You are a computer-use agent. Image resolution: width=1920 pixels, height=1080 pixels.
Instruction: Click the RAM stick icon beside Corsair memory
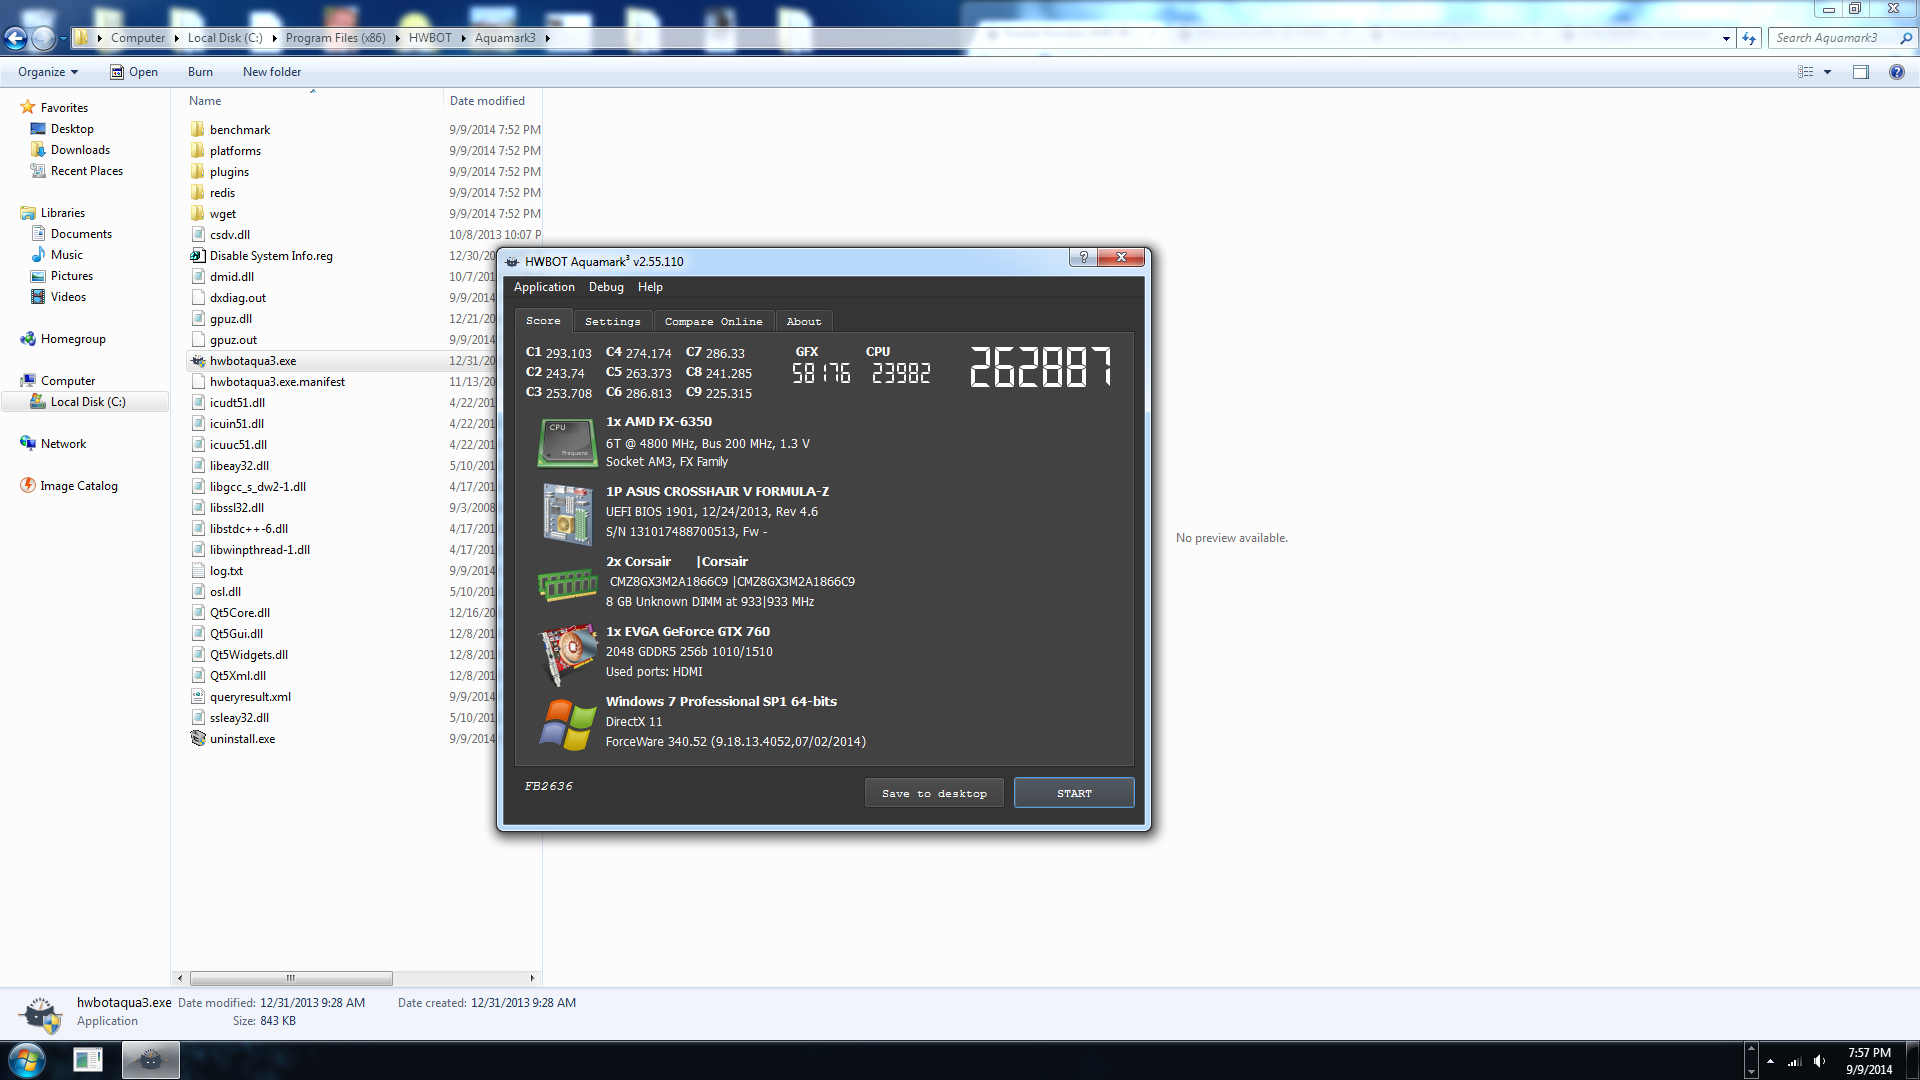[x=567, y=584]
